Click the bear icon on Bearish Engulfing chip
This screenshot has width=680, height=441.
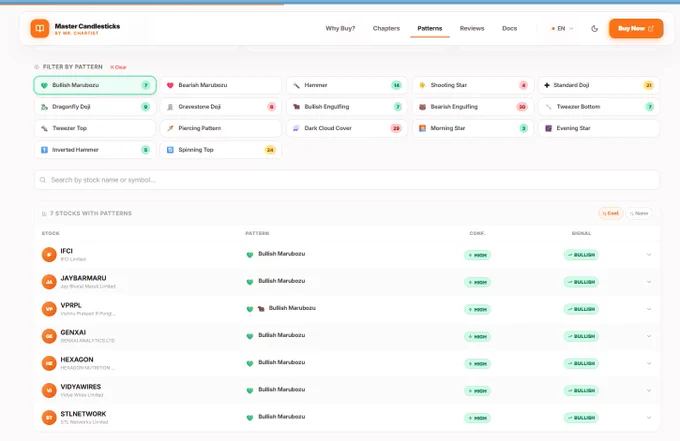click(422, 107)
